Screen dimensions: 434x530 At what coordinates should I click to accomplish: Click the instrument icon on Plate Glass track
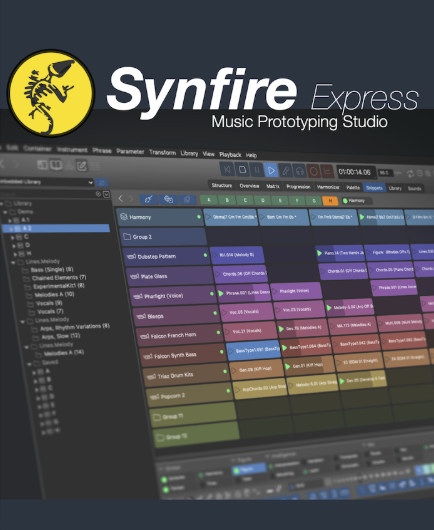click(135, 276)
